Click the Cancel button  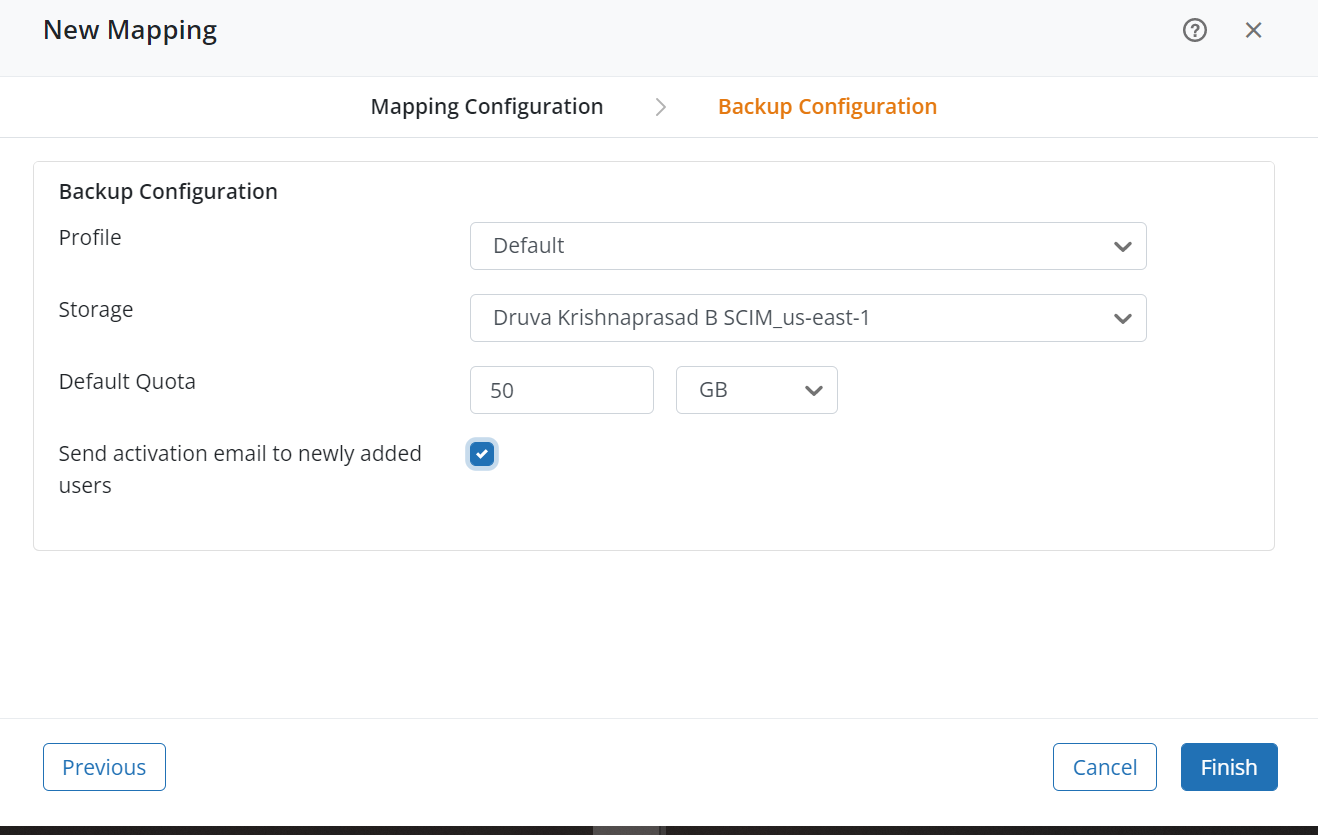click(1104, 767)
